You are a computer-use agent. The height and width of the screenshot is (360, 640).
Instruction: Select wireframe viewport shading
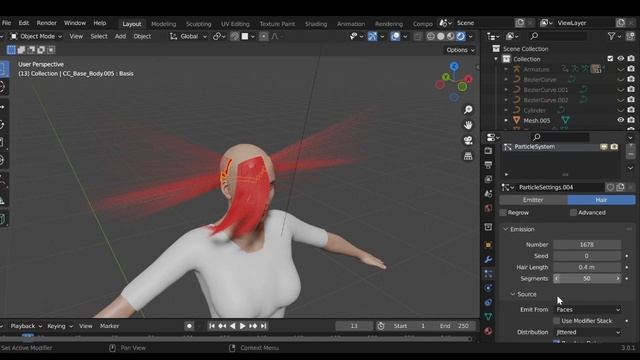[431, 36]
